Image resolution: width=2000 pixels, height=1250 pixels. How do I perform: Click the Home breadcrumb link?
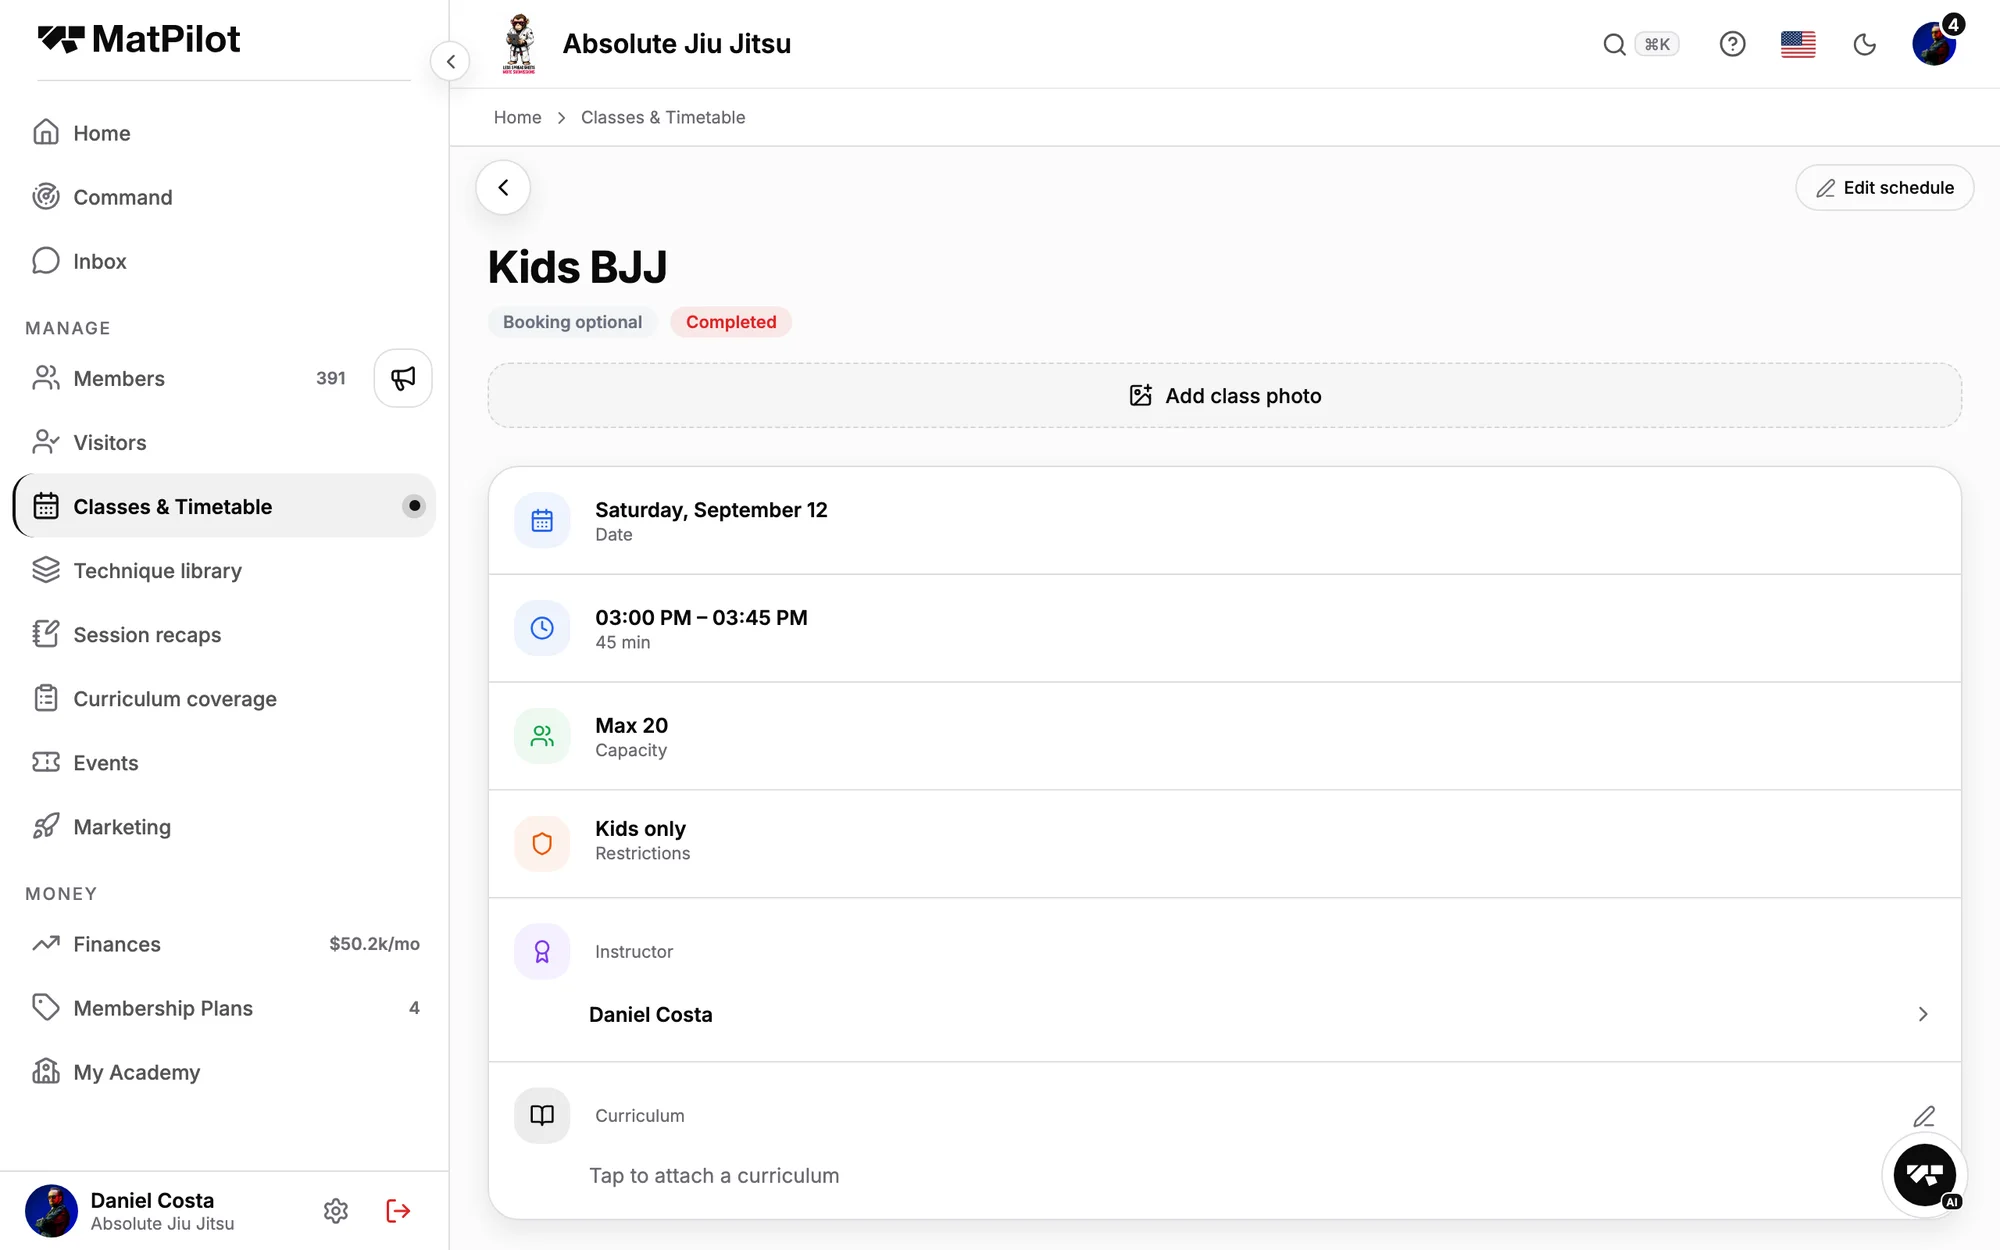tap(517, 117)
